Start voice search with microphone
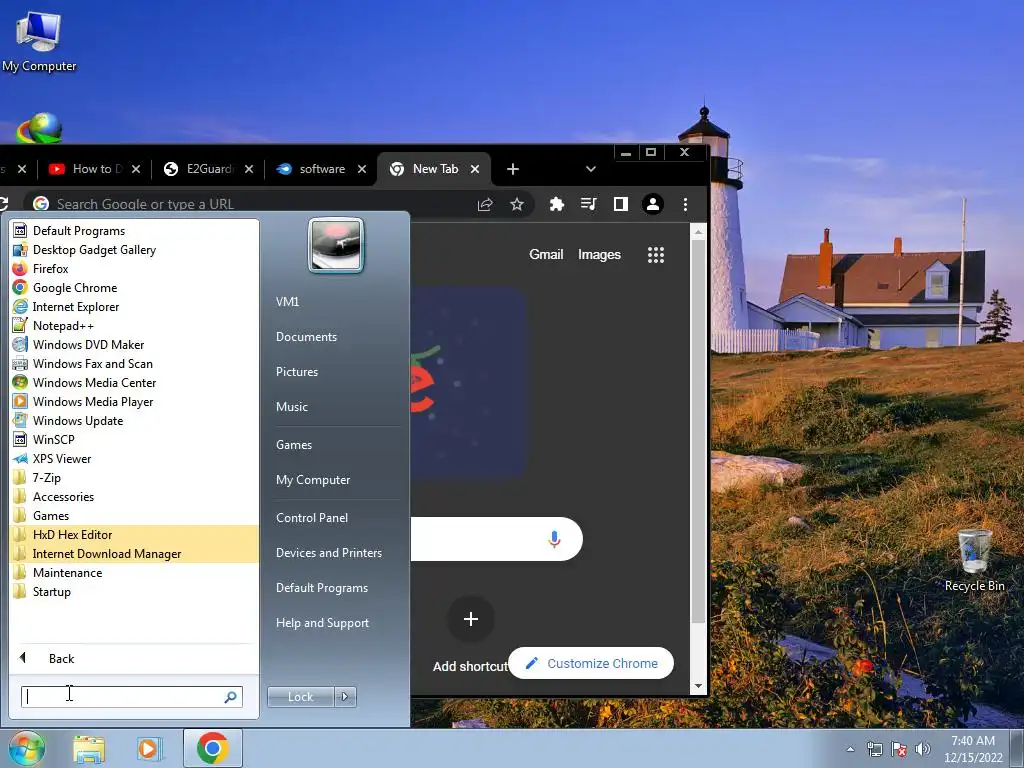 554,539
